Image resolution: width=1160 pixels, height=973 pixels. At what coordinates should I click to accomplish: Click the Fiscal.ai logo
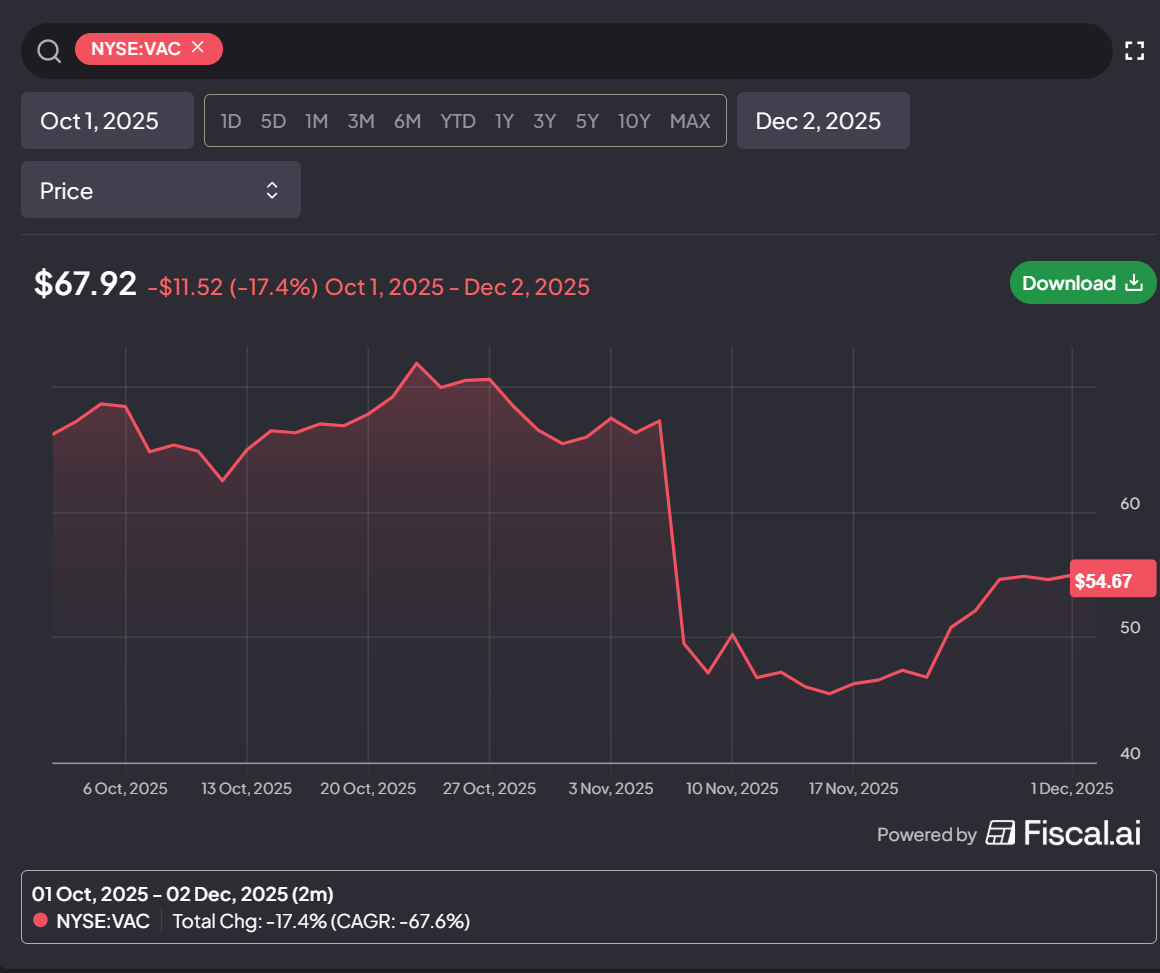click(1064, 834)
